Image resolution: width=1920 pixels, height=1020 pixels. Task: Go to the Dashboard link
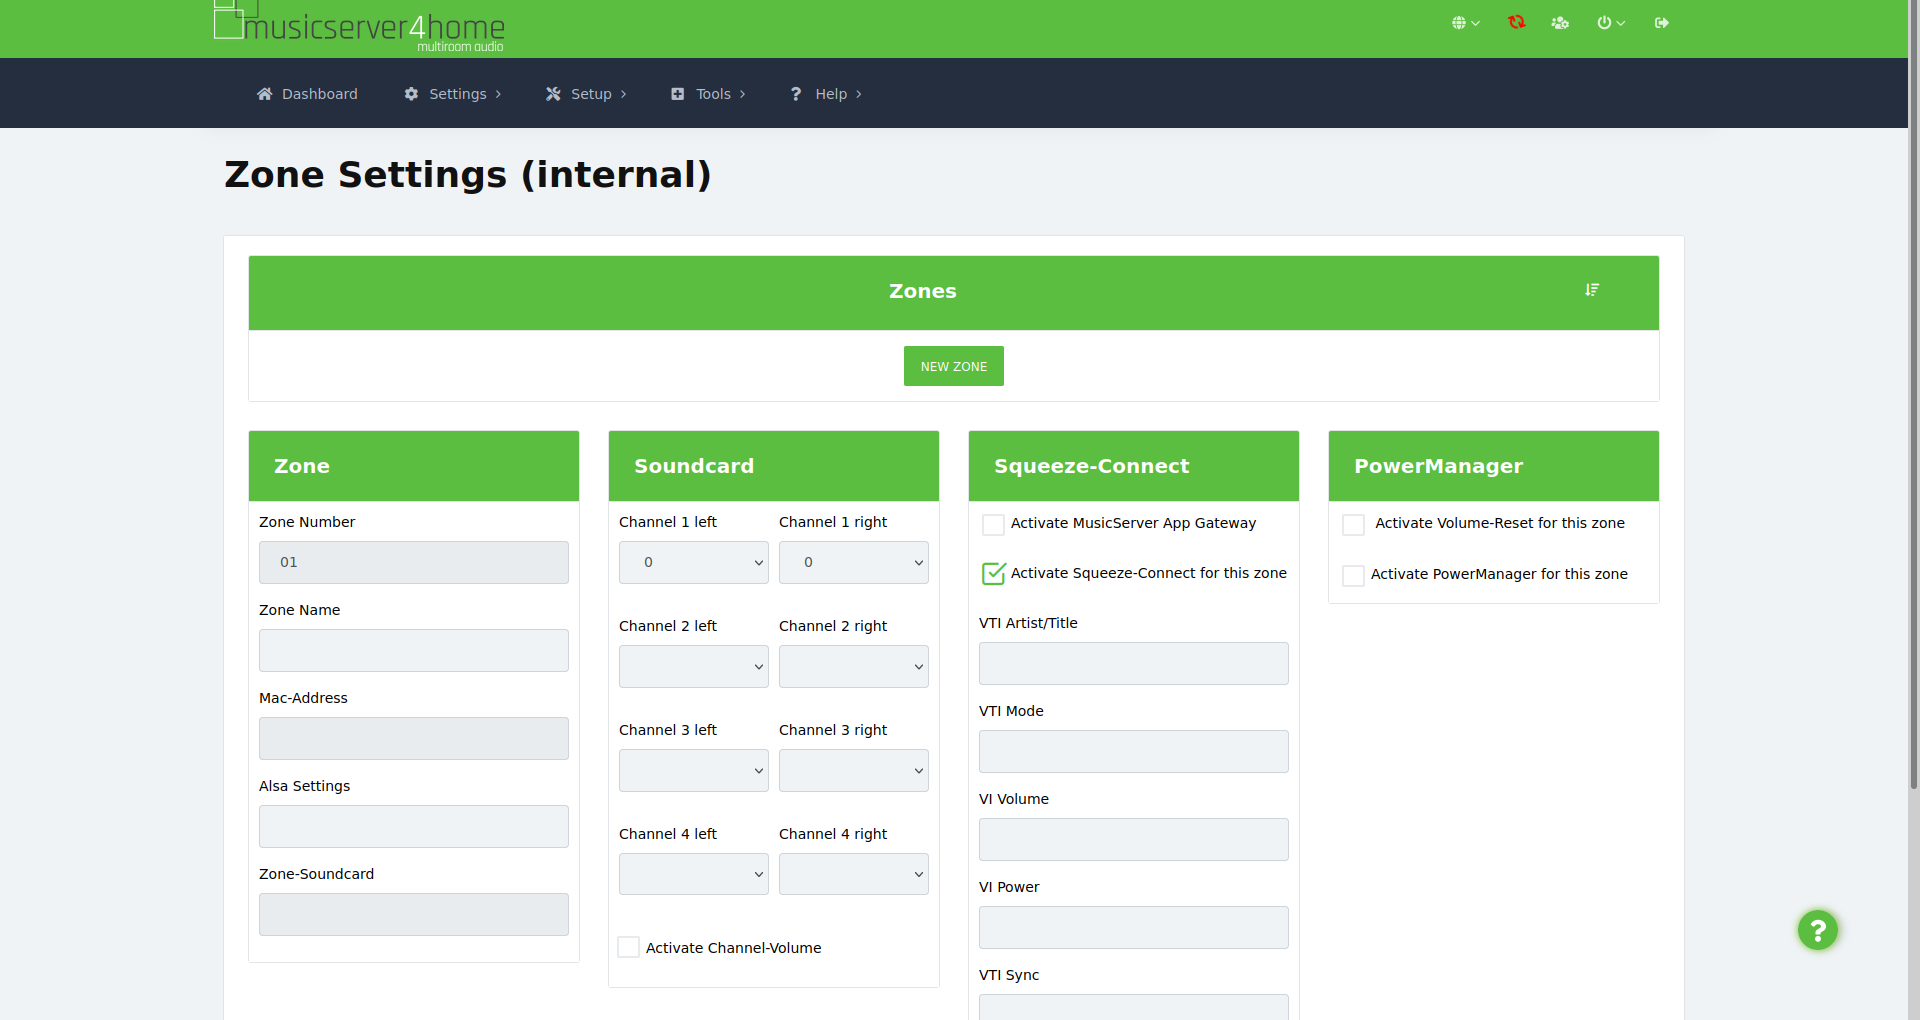307,94
